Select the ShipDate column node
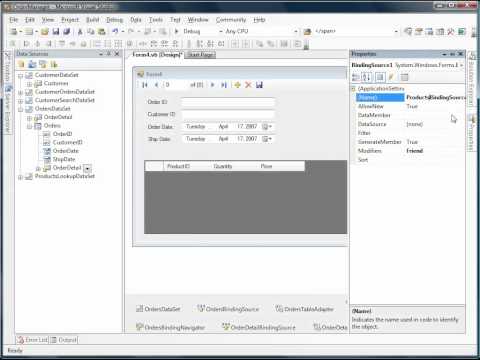The image size is (480, 360). (x=64, y=159)
